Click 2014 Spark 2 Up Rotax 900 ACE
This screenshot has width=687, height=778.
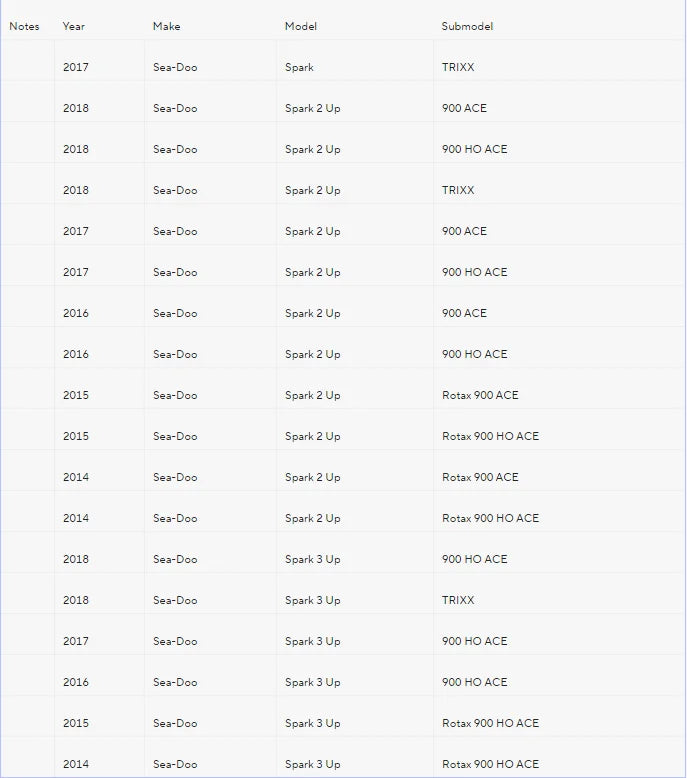(480, 477)
